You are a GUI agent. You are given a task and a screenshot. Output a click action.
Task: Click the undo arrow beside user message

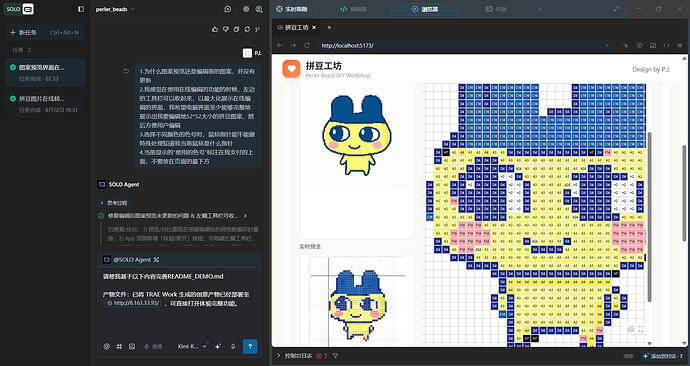click(x=126, y=71)
